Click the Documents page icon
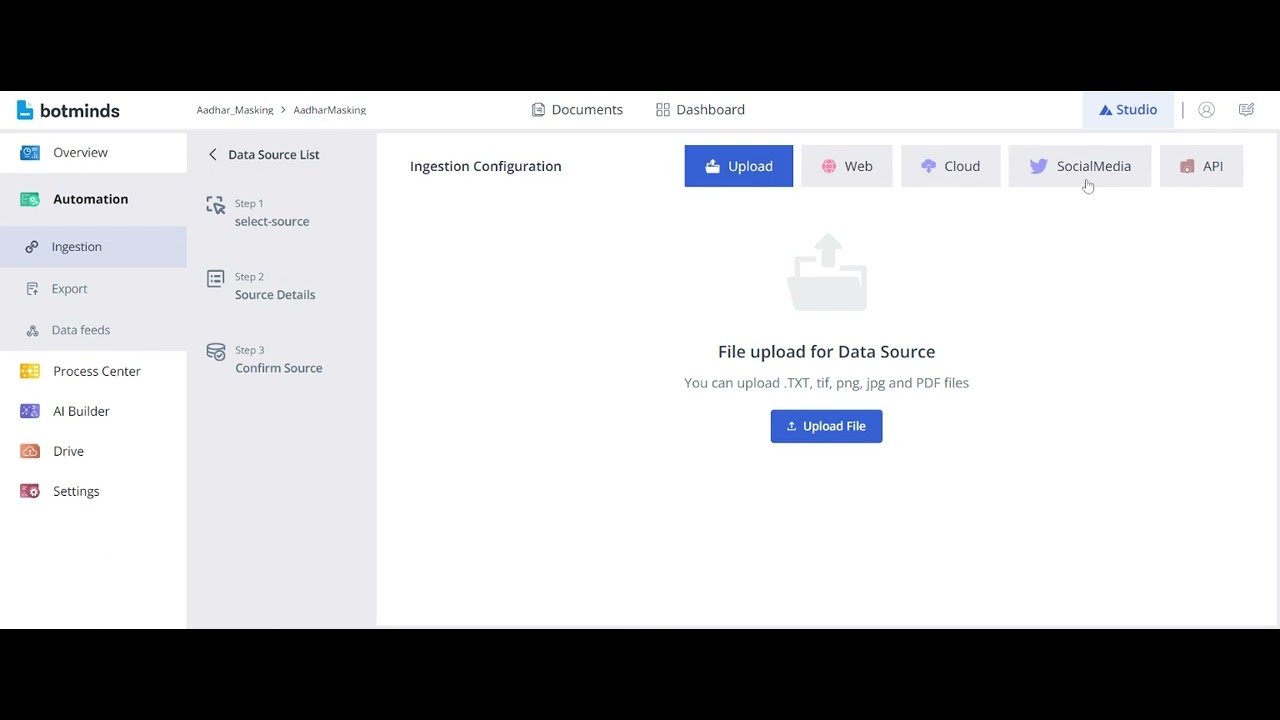Screen dimensions: 1280x720 click(x=538, y=110)
